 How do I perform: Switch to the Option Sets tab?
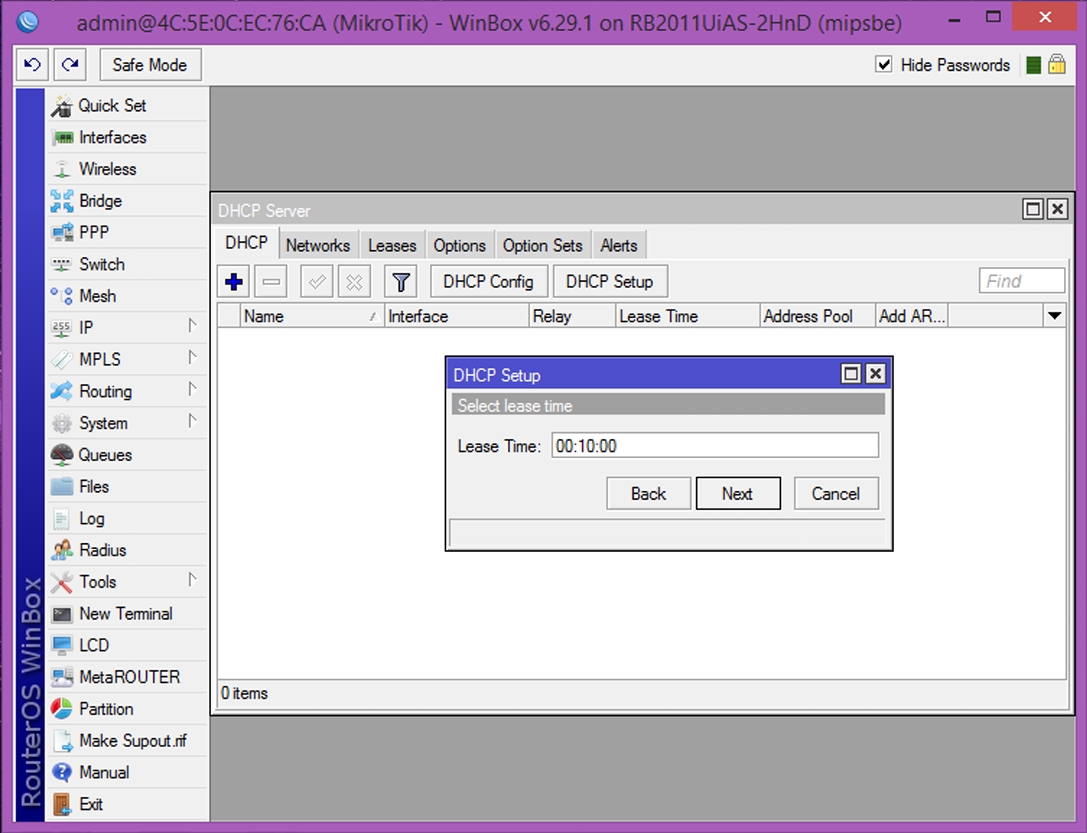click(x=543, y=245)
